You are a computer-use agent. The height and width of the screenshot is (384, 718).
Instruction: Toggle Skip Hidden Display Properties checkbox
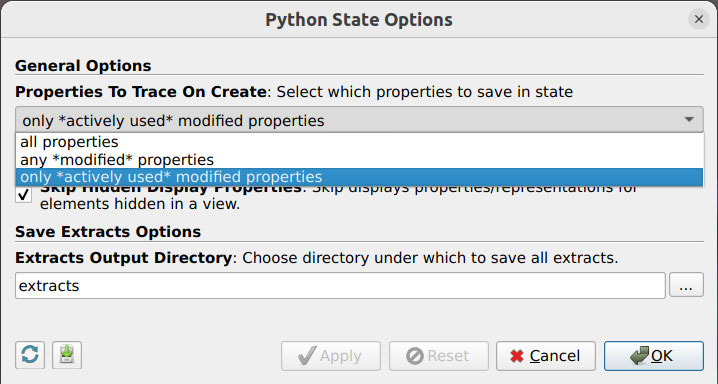pos(24,195)
